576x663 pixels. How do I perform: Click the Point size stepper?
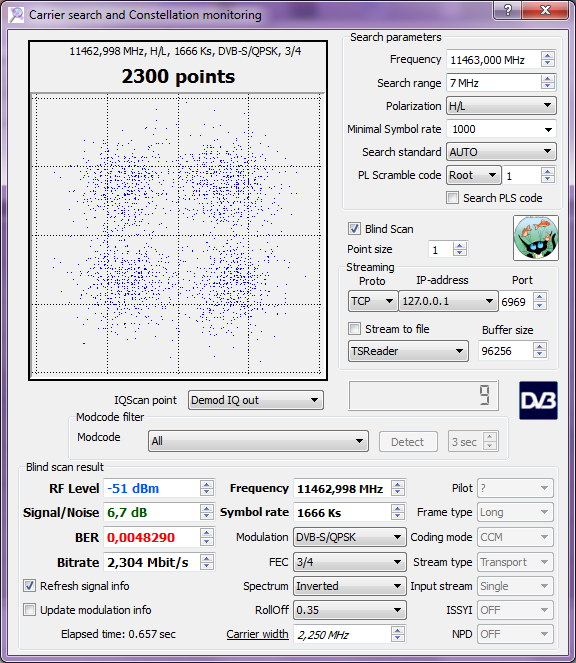coord(460,249)
